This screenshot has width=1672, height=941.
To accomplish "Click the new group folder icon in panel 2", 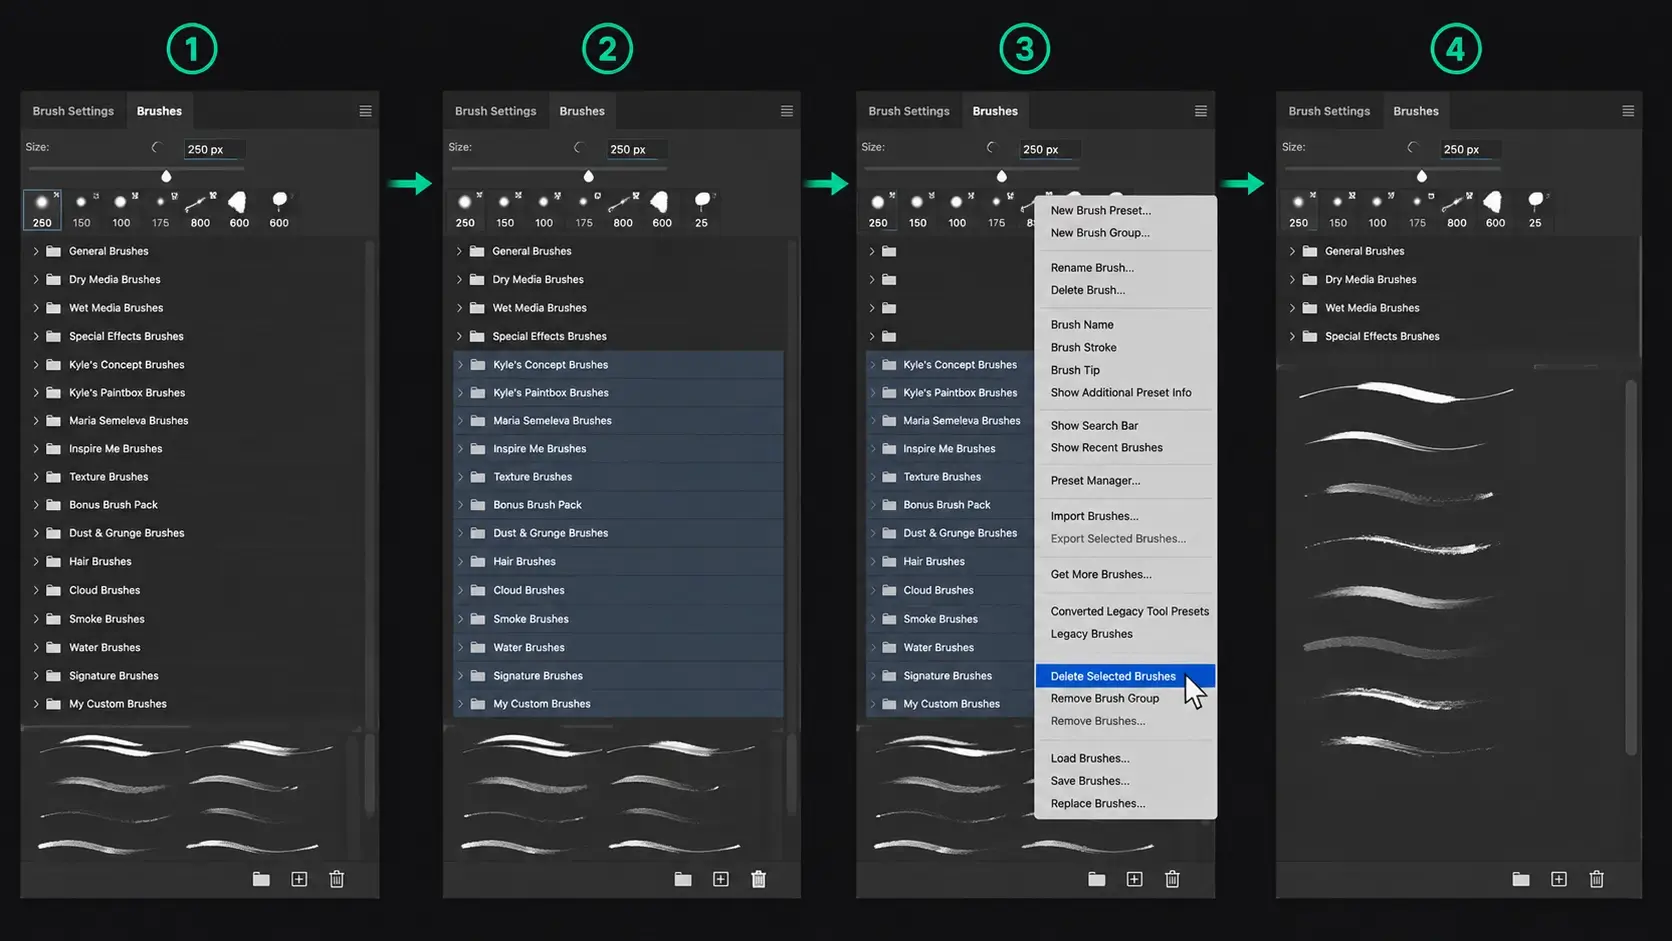I will click(683, 879).
